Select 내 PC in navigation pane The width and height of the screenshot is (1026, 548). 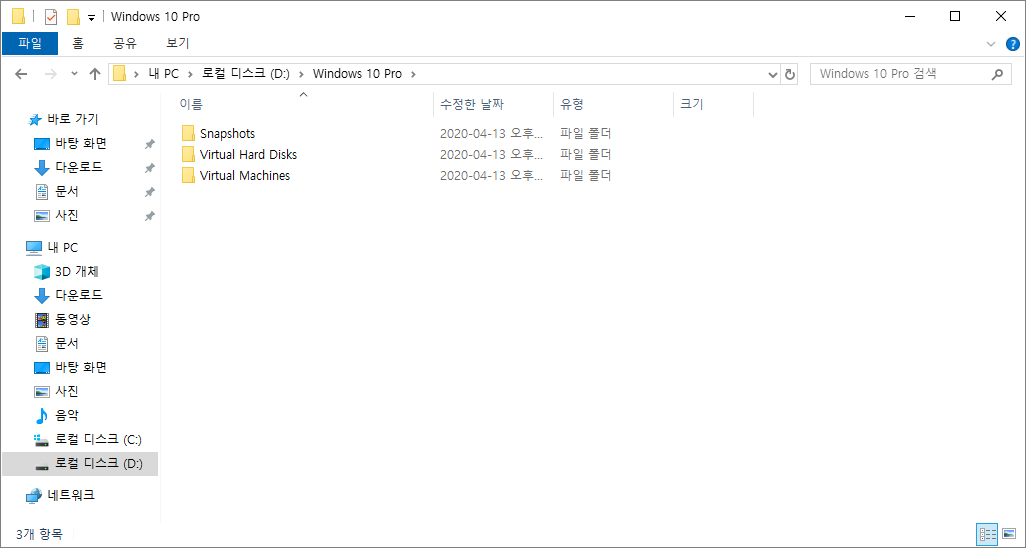click(63, 247)
